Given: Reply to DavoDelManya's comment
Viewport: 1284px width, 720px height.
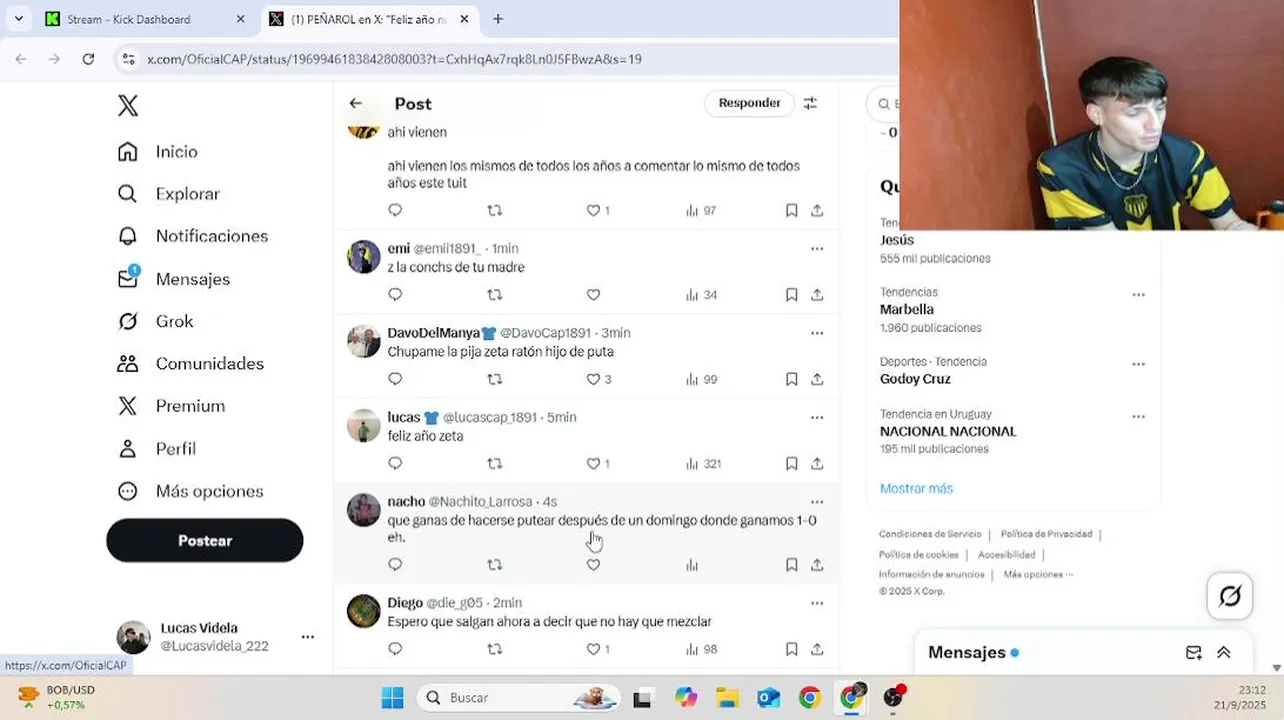Looking at the screenshot, I should tap(395, 379).
